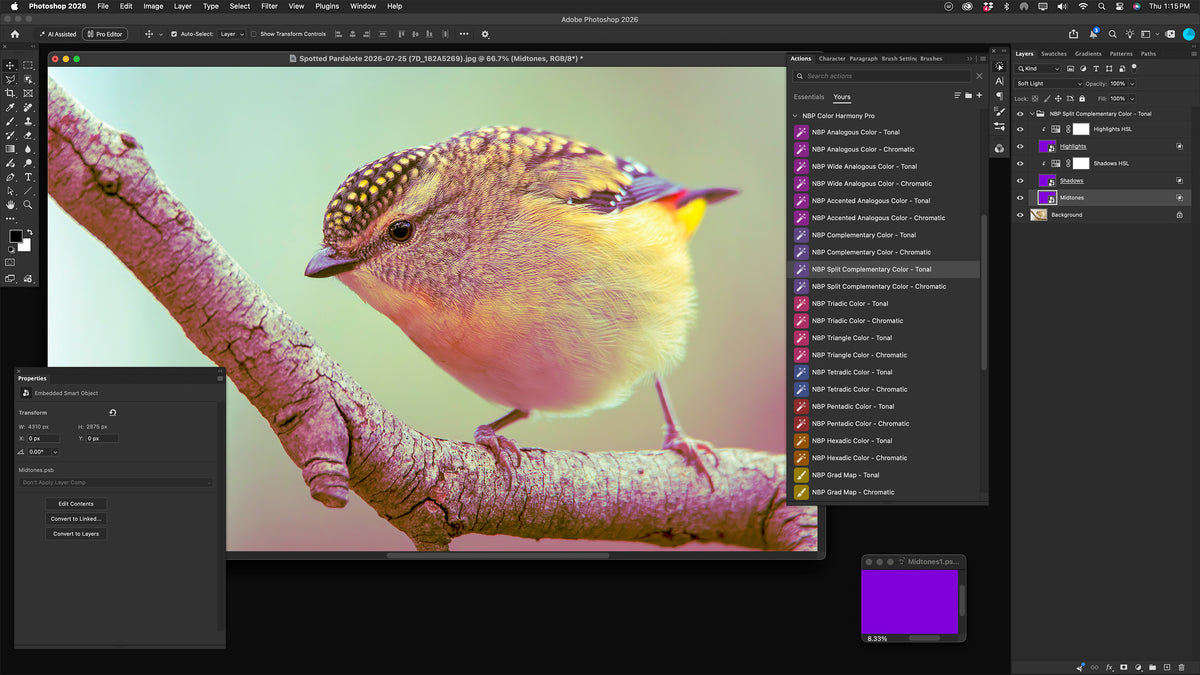Viewport: 1200px width, 675px height.
Task: Select the Eraser tool
Action: (x=28, y=135)
